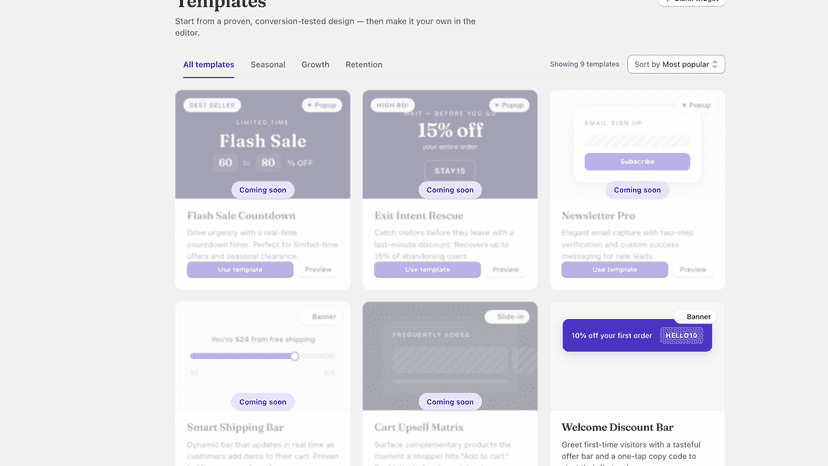Screen dimensions: 828x466
Task: Go to the Retention tab
Action: [364, 64]
